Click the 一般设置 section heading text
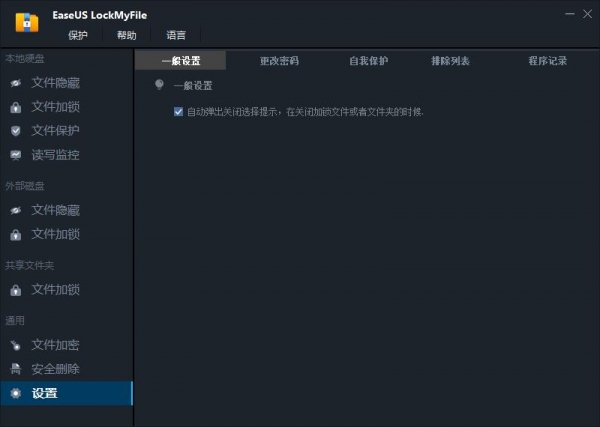 coord(193,86)
